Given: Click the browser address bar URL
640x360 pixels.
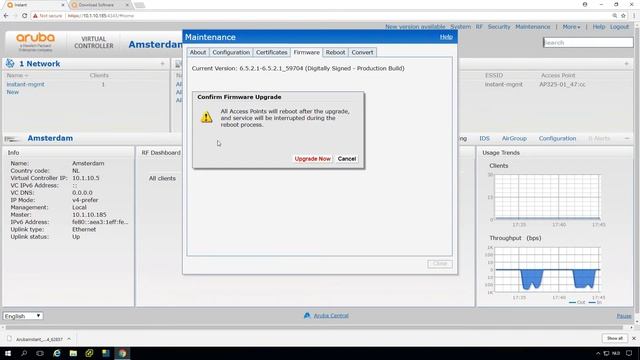Looking at the screenshot, I should point(101,16).
